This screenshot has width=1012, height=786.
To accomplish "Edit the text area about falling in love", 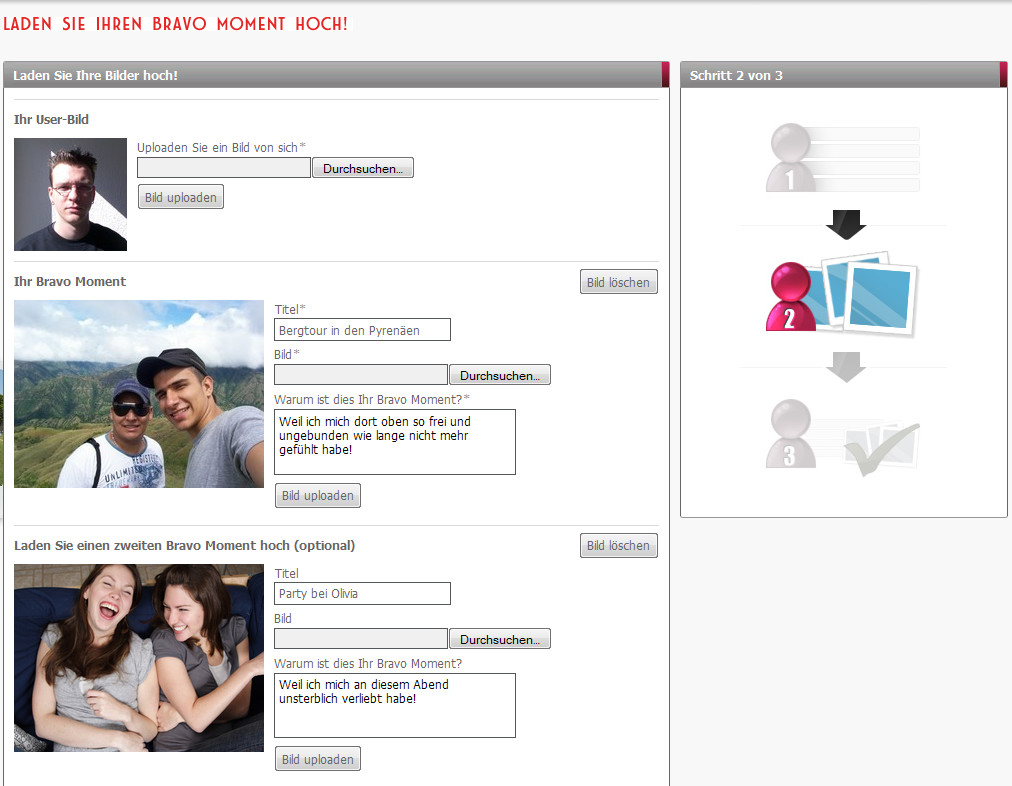I will 395,705.
